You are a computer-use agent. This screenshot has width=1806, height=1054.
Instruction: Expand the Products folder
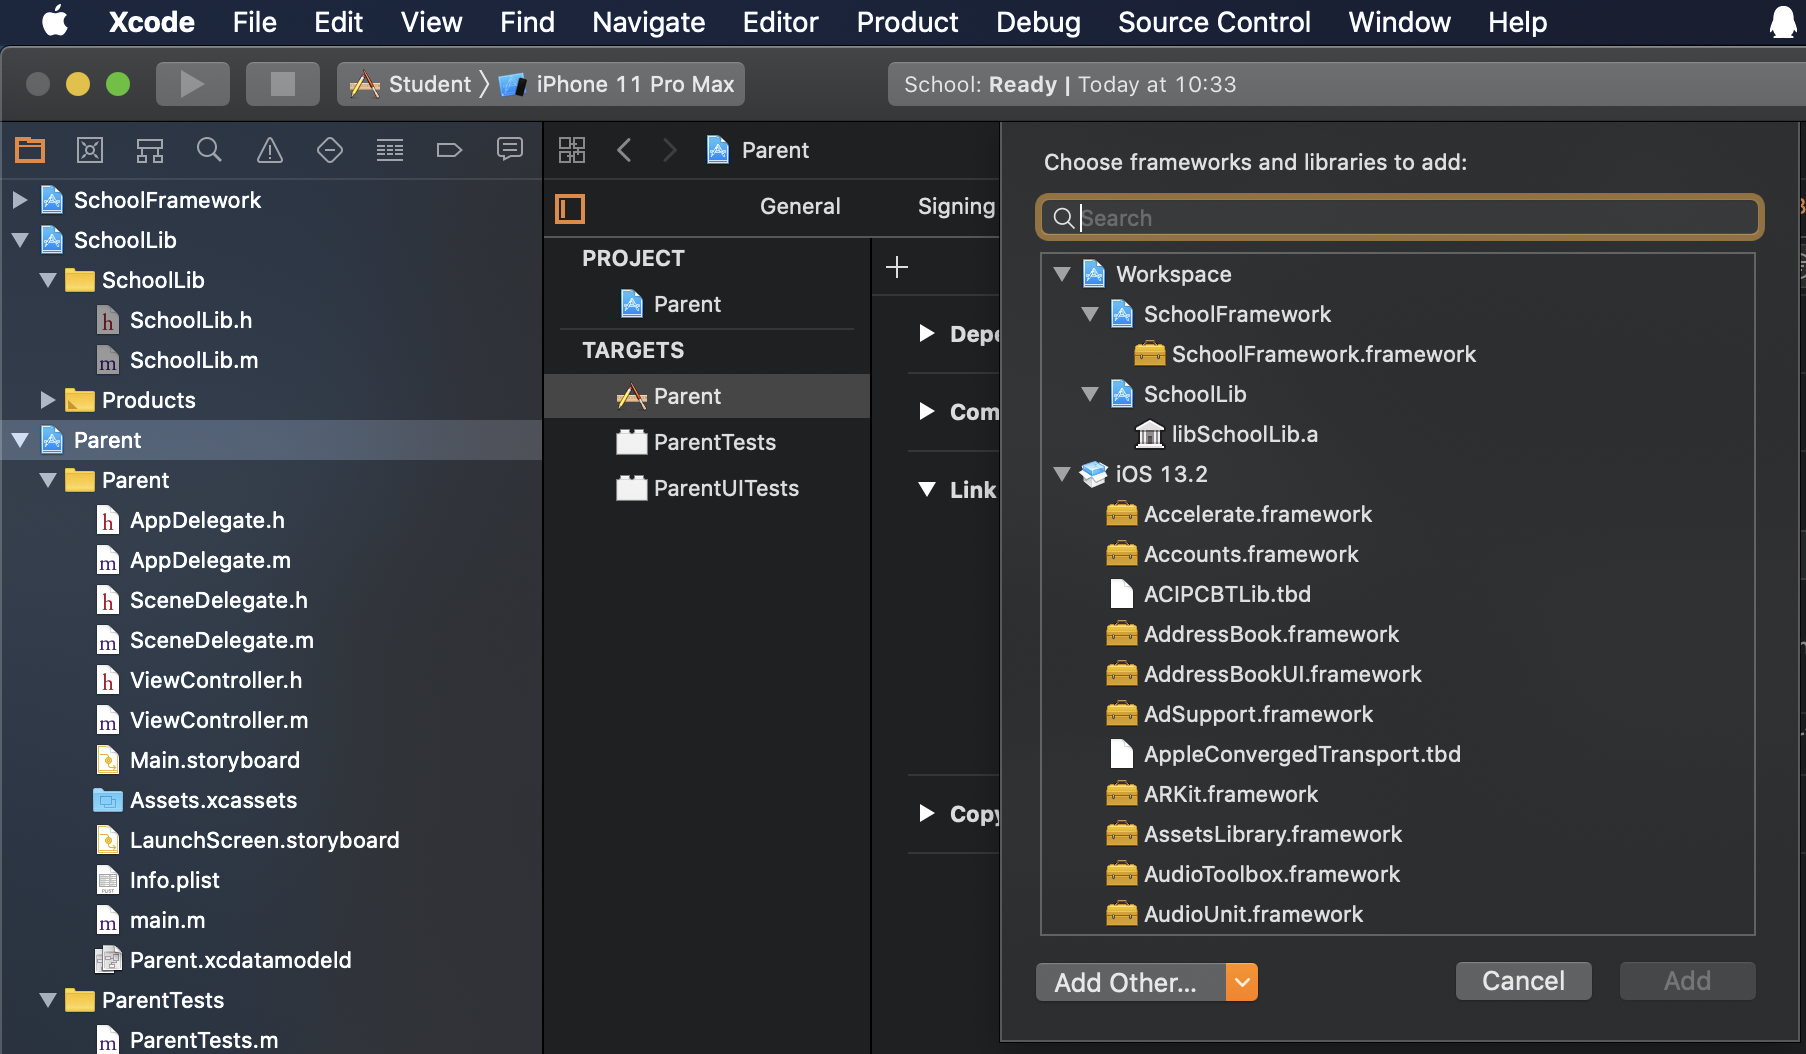(x=47, y=400)
